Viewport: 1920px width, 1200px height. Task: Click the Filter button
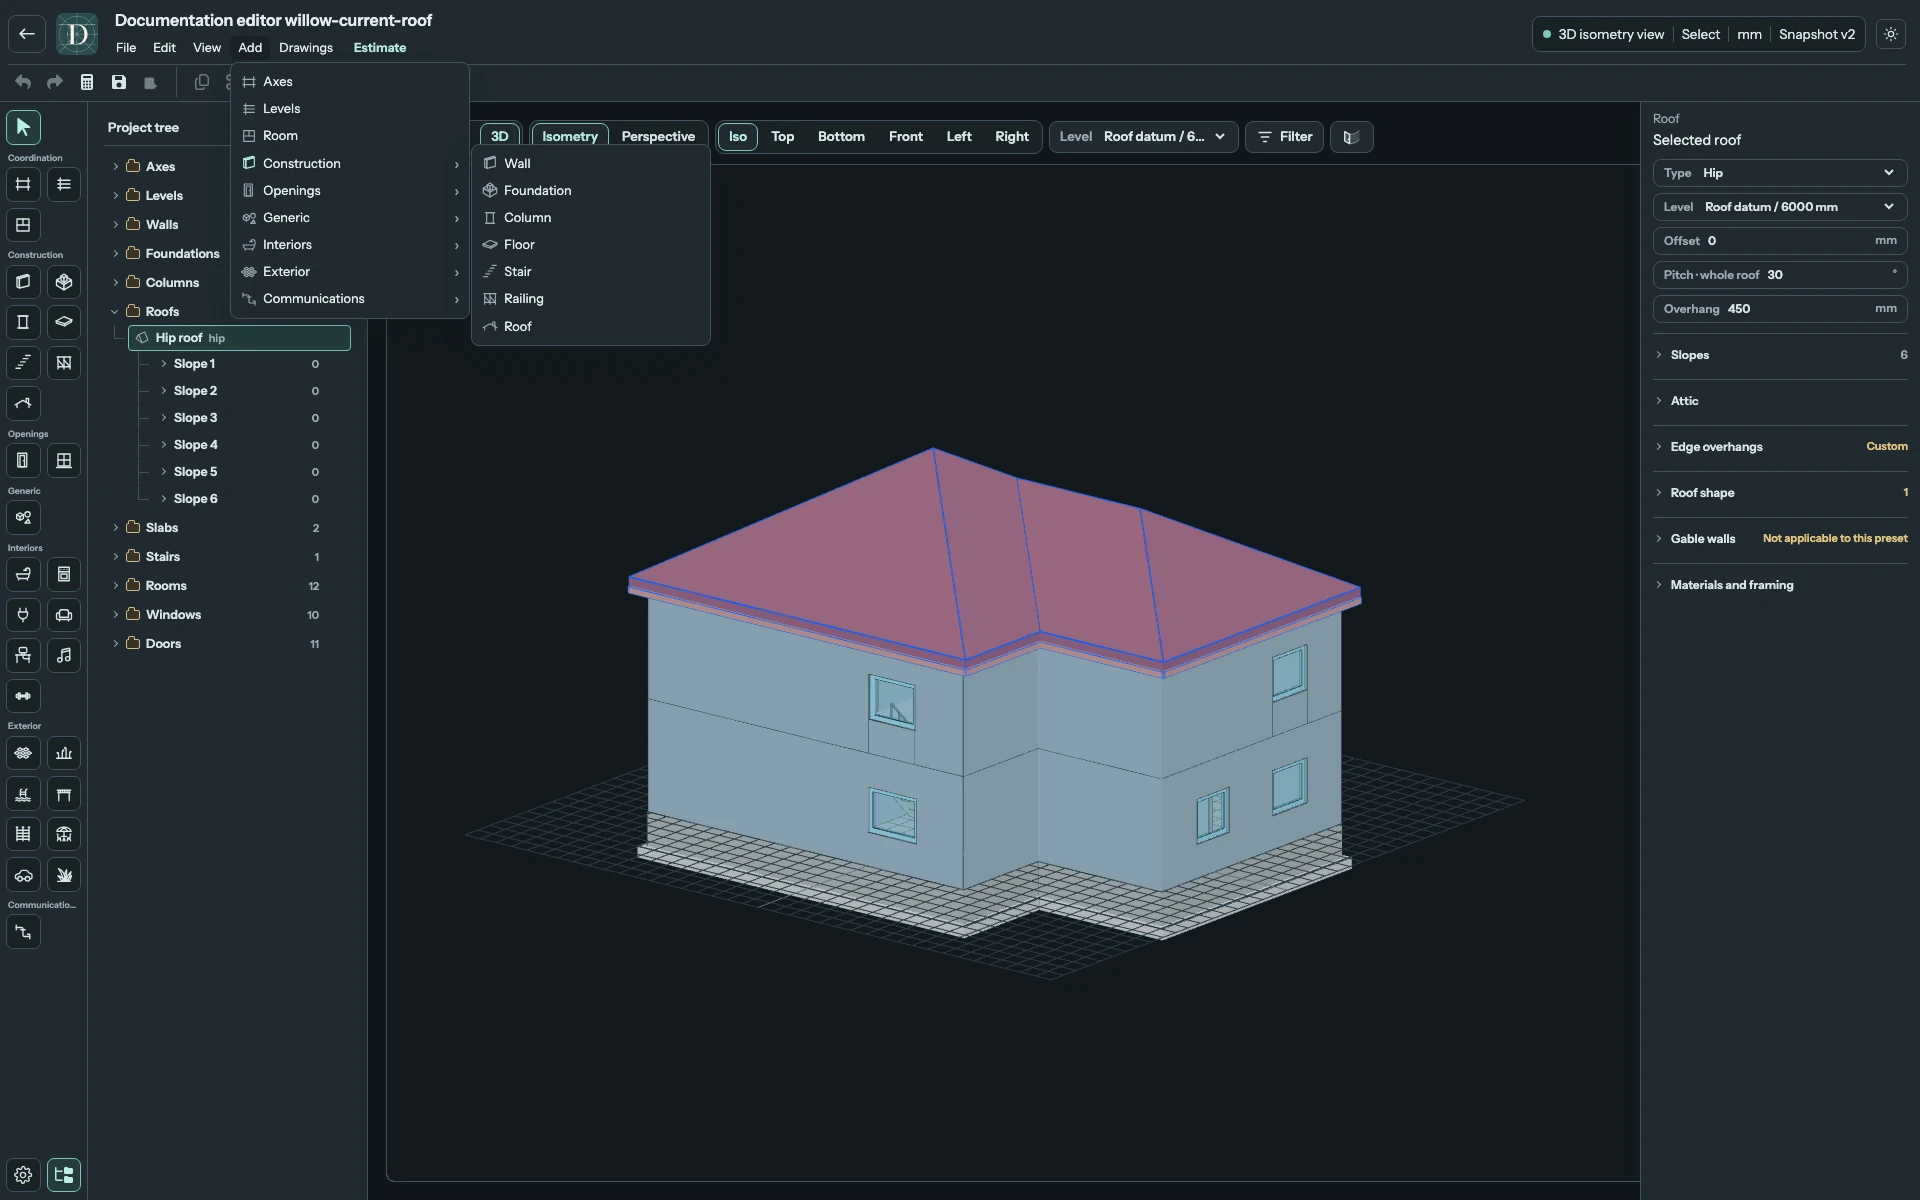click(x=1284, y=136)
